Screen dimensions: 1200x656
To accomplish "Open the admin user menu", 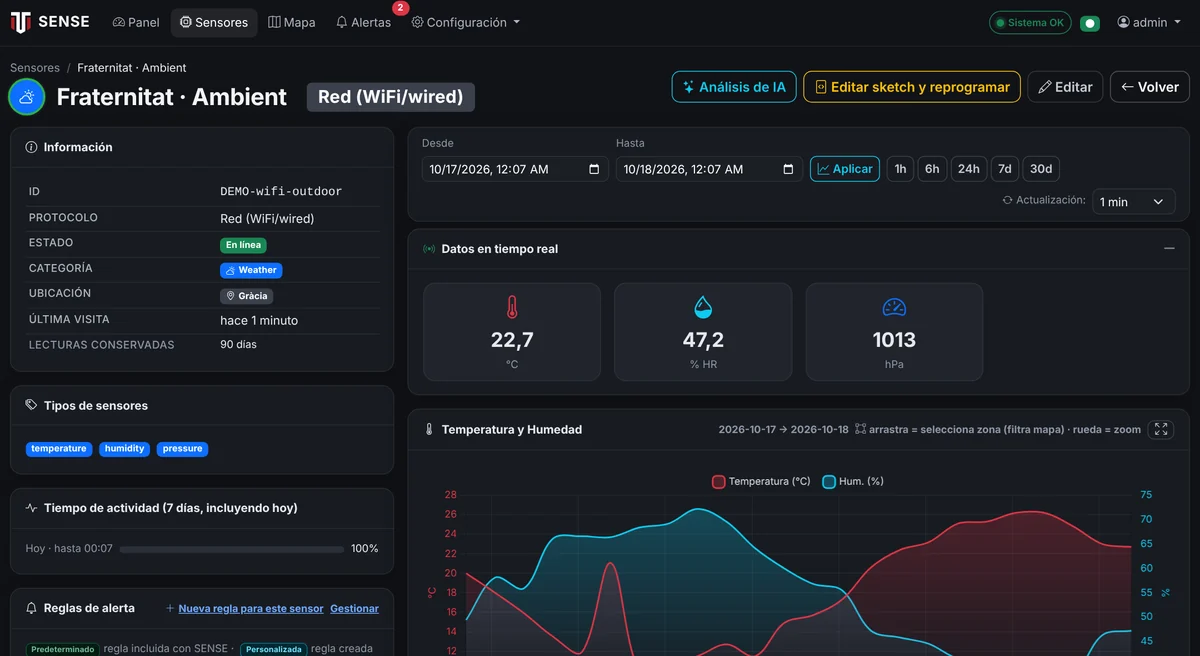I will pyautogui.click(x=1149, y=22).
